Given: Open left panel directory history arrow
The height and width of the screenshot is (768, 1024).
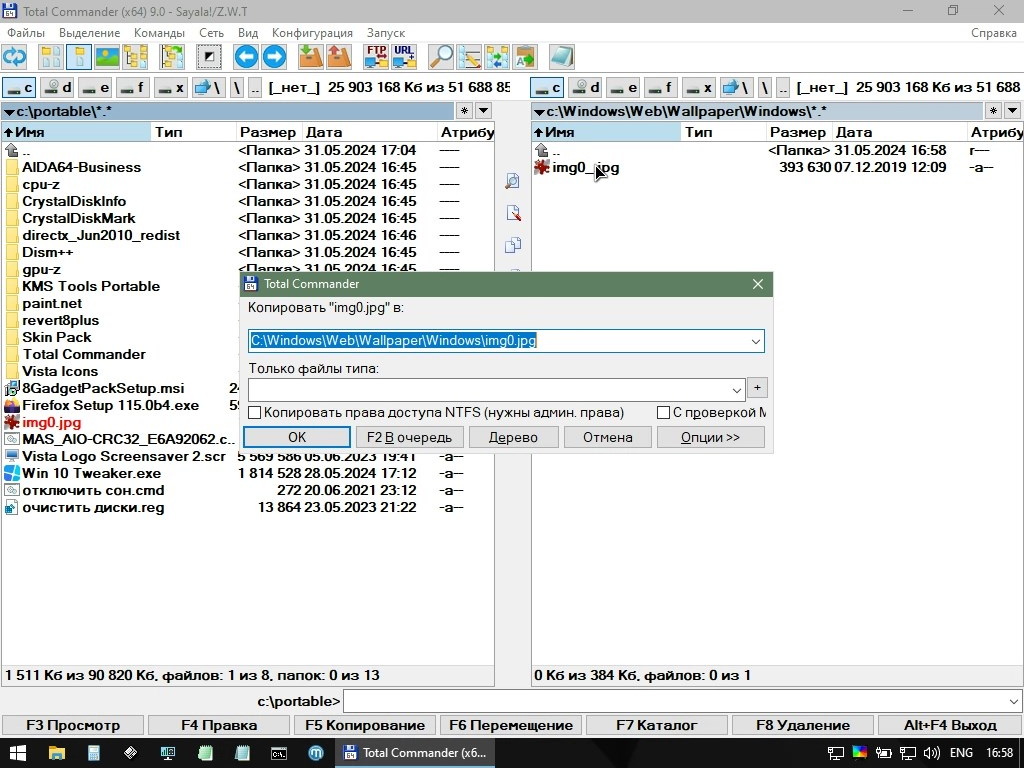Looking at the screenshot, I should (483, 111).
